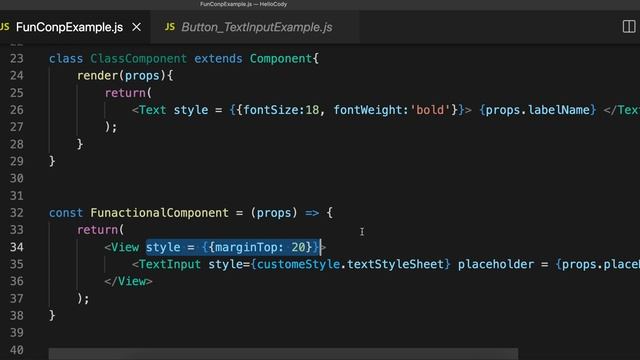The height and width of the screenshot is (360, 640).
Task: Click the closing </View> tag on line 36
Action: tap(128, 282)
